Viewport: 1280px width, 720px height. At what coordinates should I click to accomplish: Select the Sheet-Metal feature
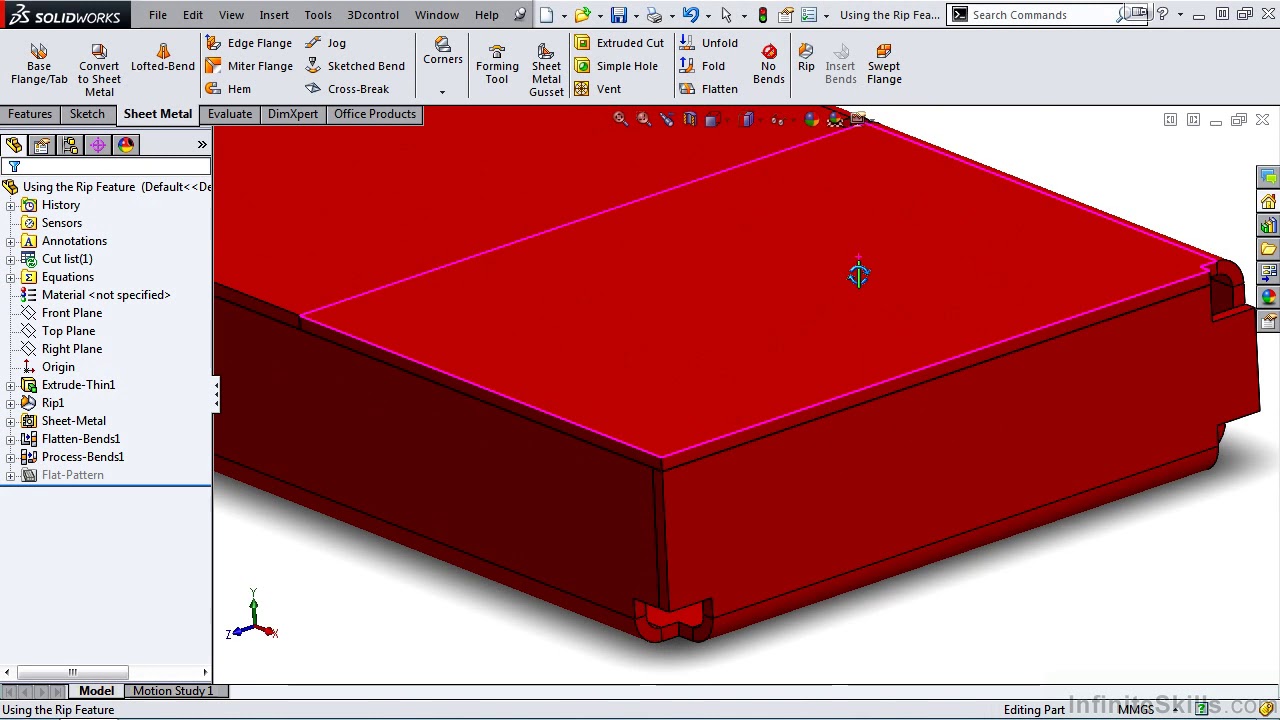click(74, 421)
